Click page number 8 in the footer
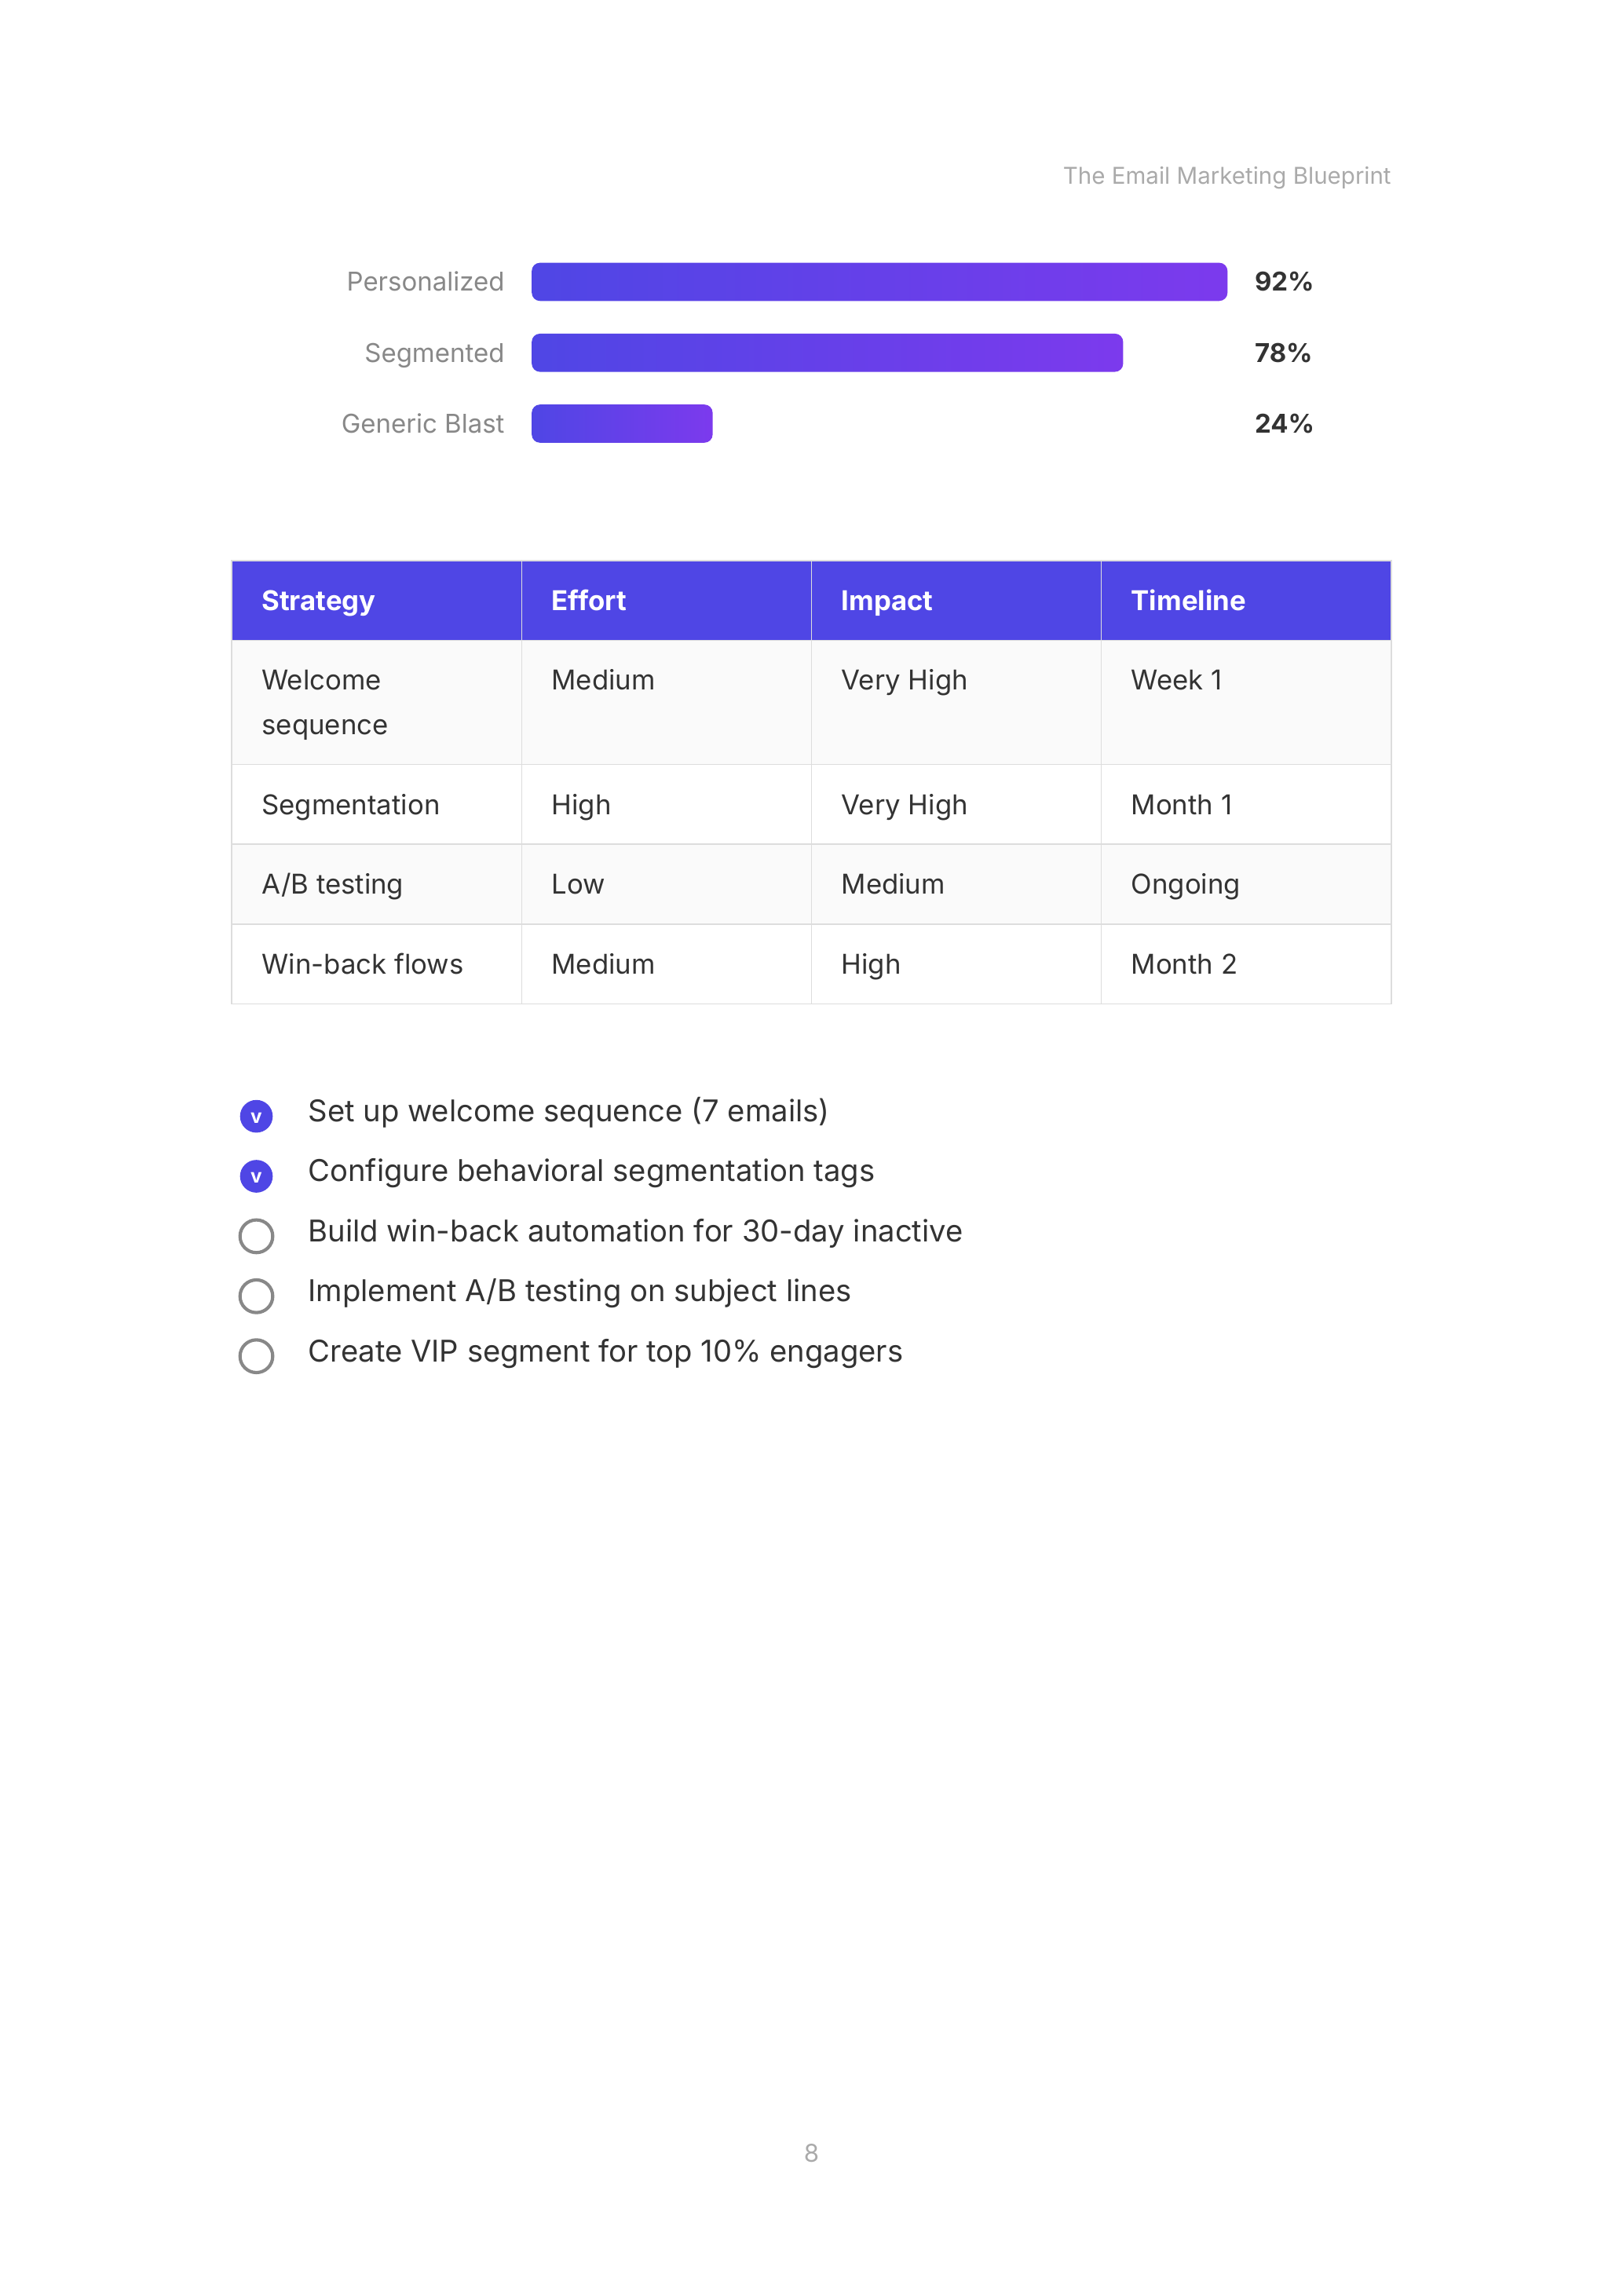Screen dimensions: 1623x2296 (811, 2153)
